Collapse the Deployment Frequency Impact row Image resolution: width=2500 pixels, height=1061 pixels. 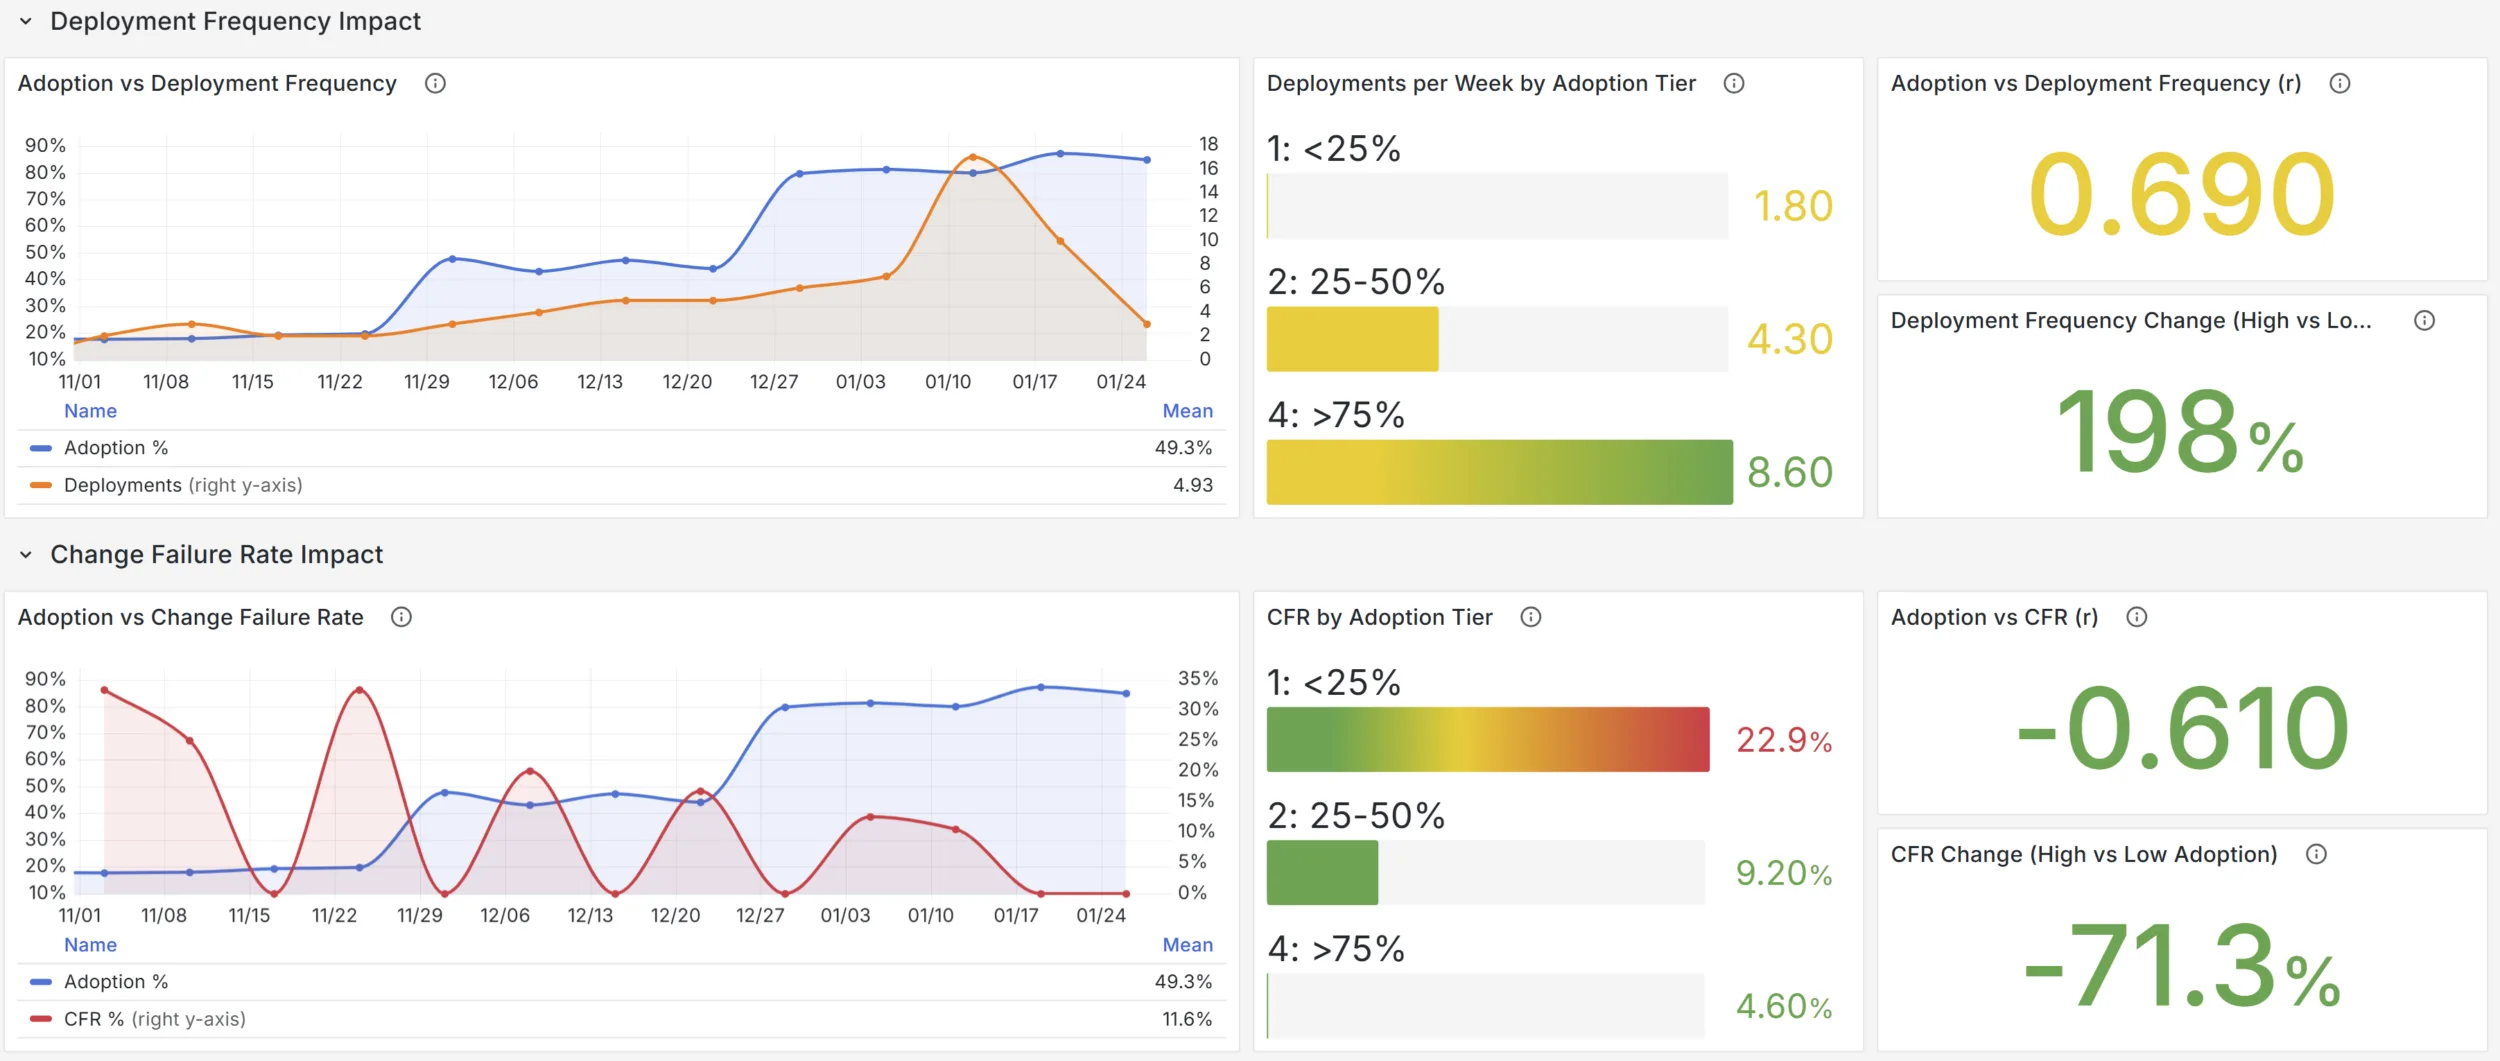point(26,22)
